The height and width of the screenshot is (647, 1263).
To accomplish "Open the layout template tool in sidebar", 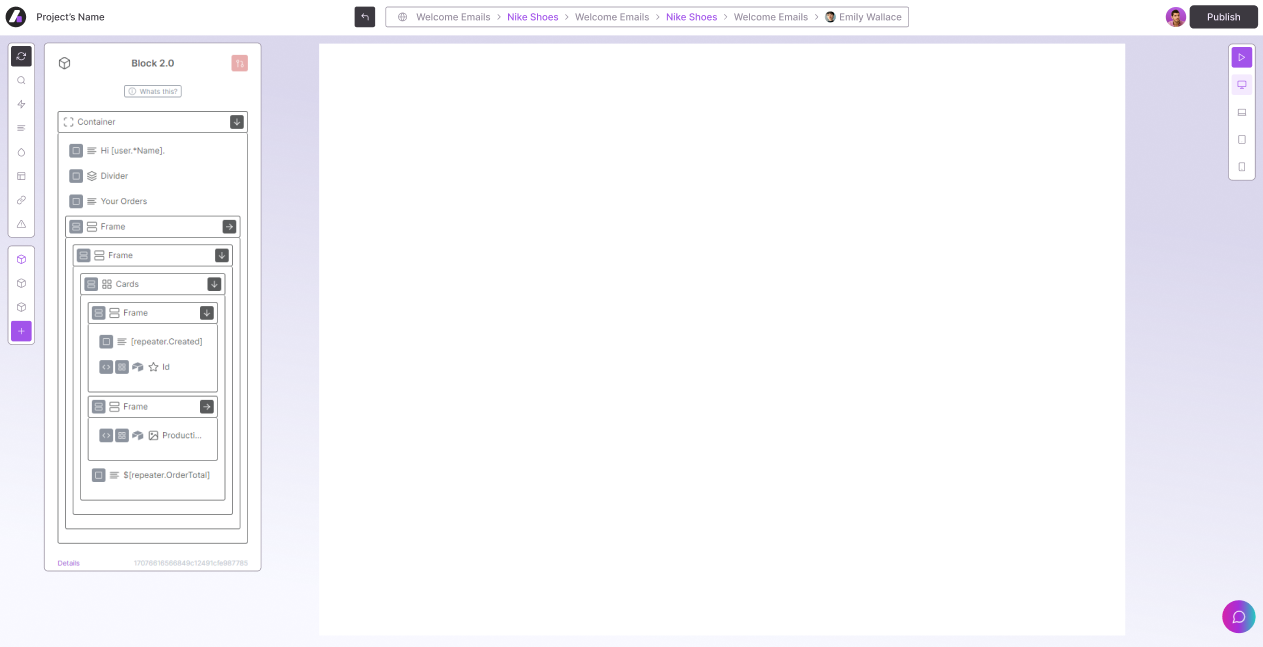I will (x=21, y=176).
